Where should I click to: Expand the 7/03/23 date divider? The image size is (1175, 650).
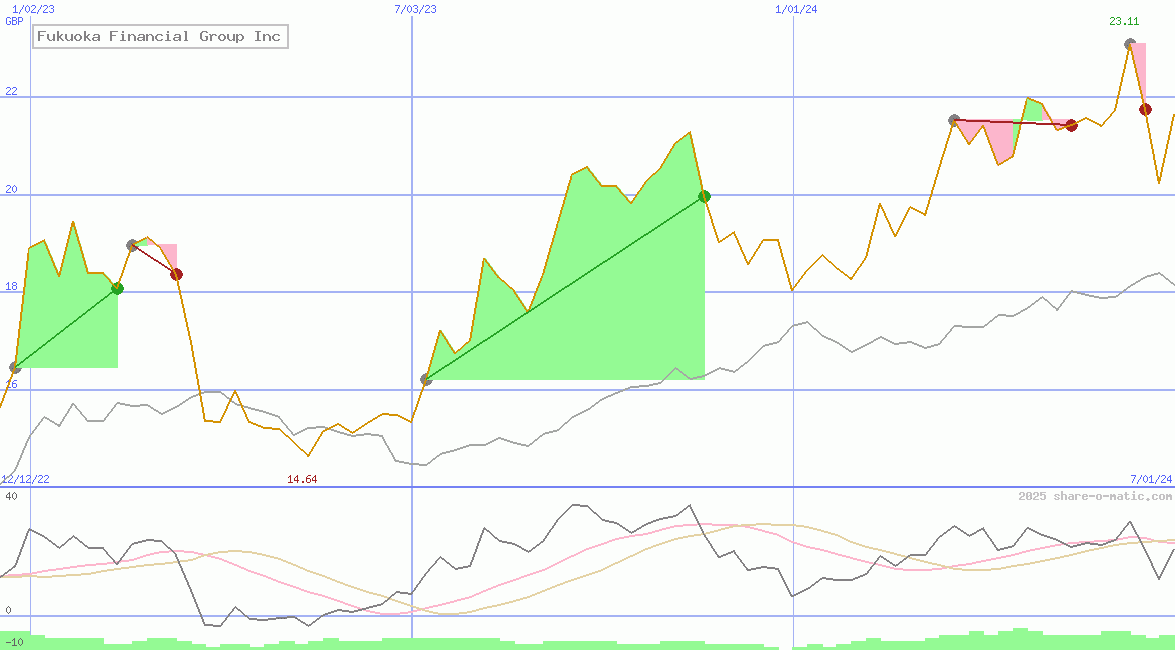[x=413, y=9]
